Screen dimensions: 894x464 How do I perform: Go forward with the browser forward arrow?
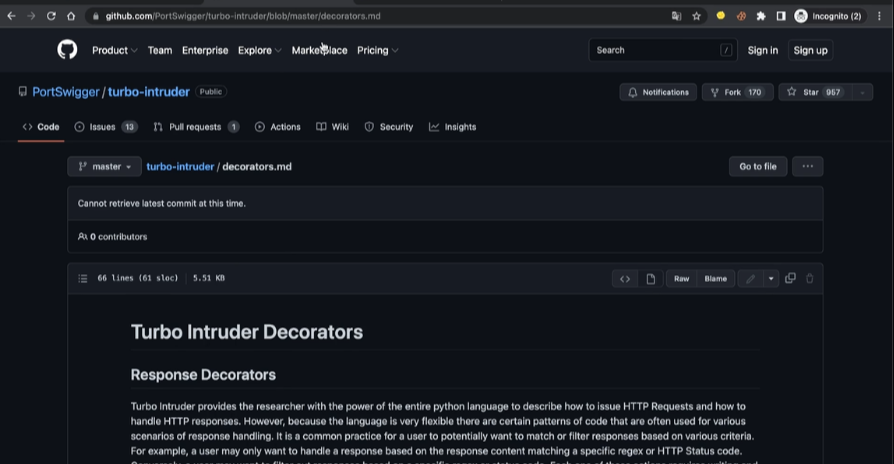[31, 16]
